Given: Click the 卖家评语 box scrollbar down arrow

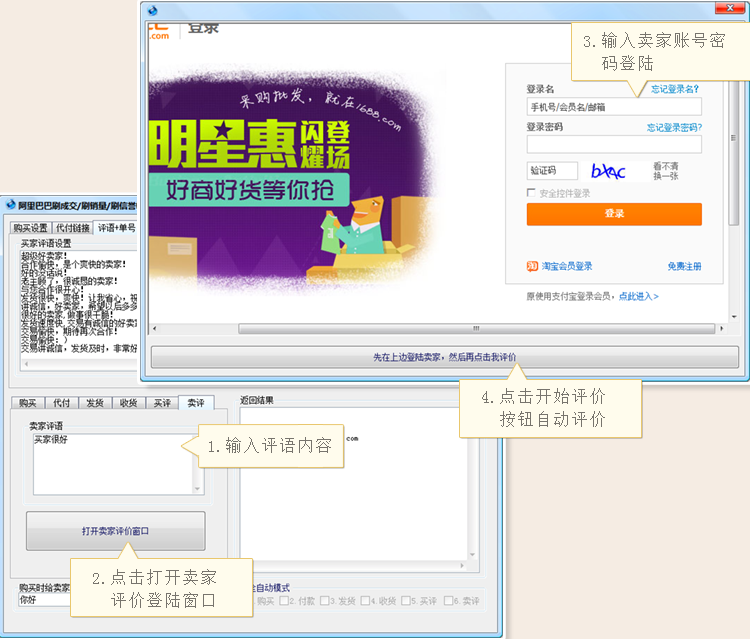Looking at the screenshot, I should coord(197,489).
